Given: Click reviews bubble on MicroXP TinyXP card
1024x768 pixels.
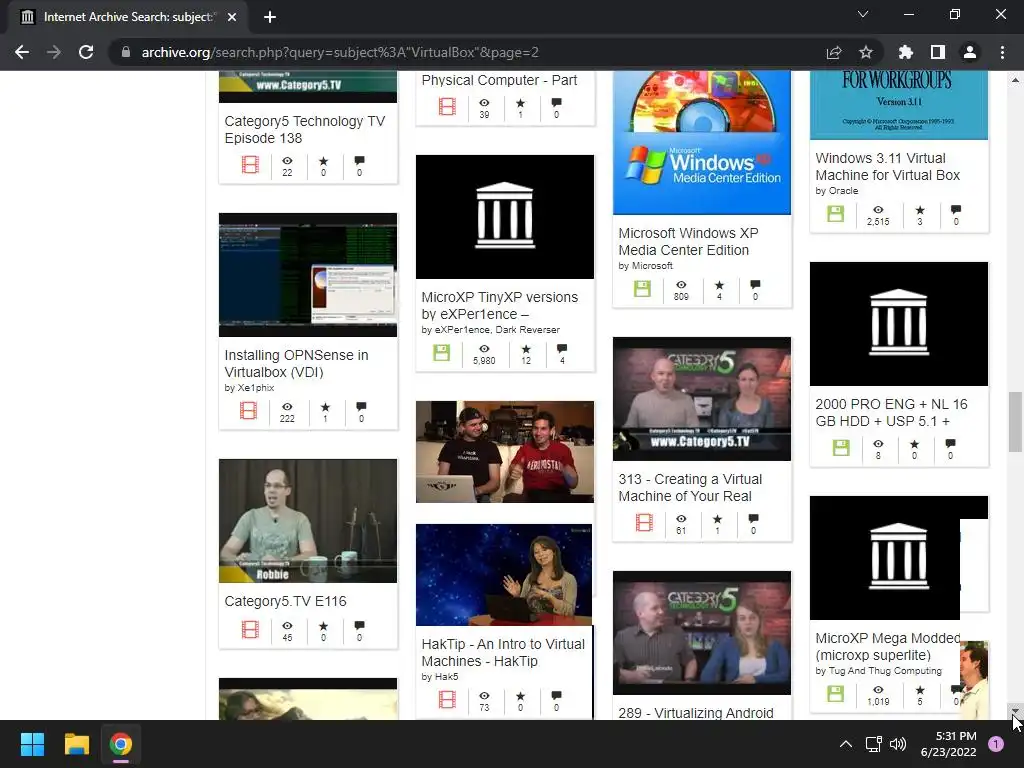Looking at the screenshot, I should coord(562,349).
